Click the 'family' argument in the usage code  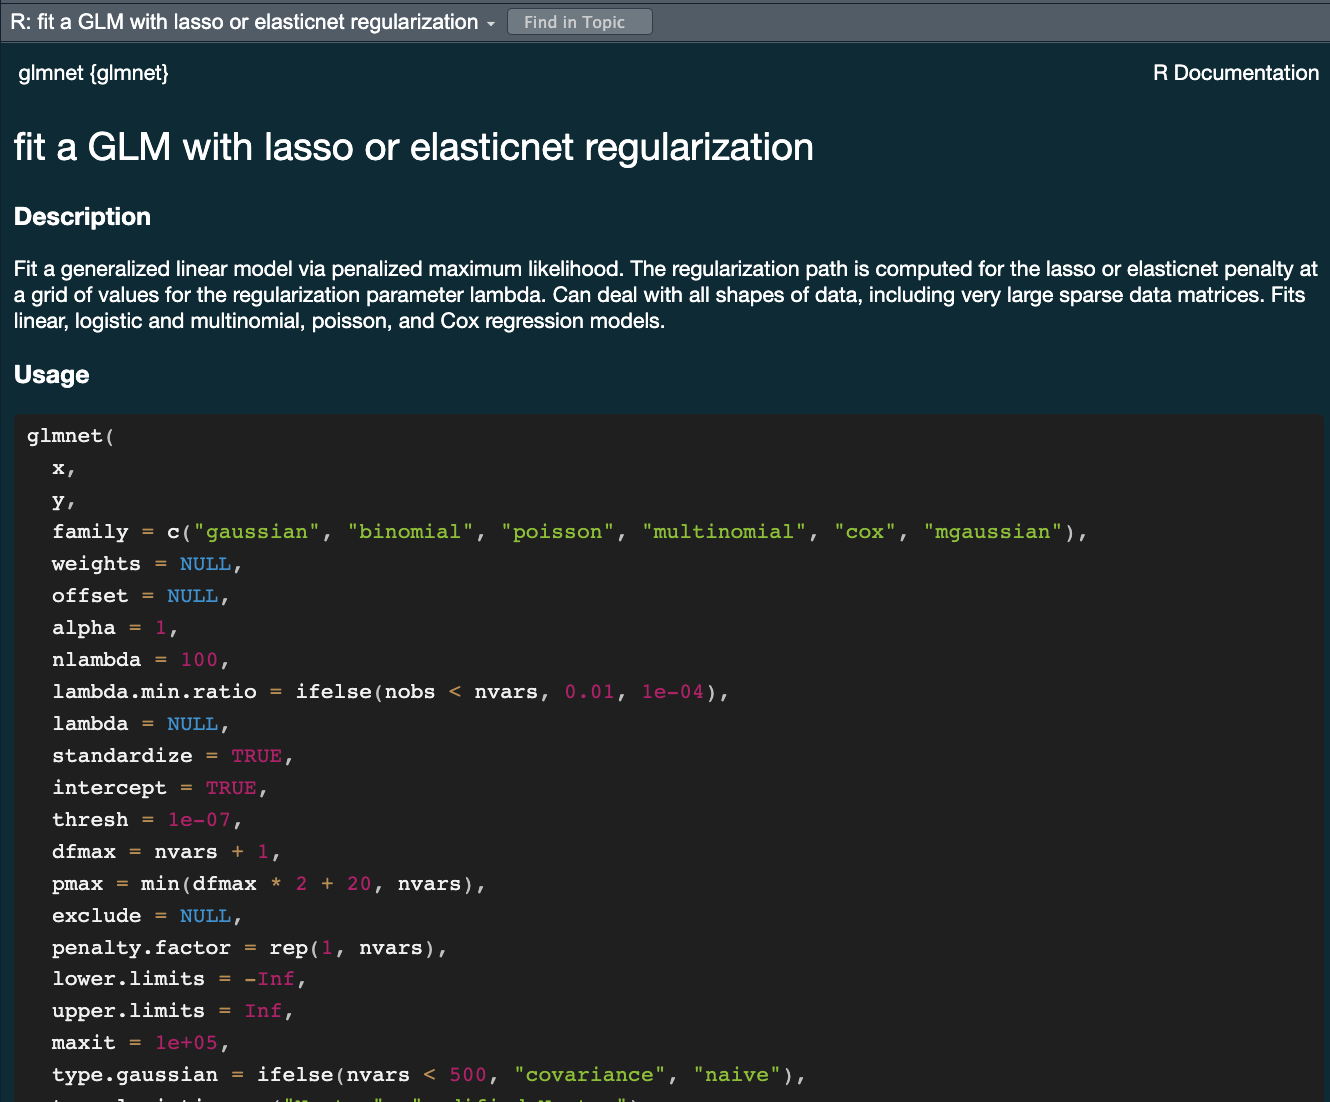coord(90,532)
